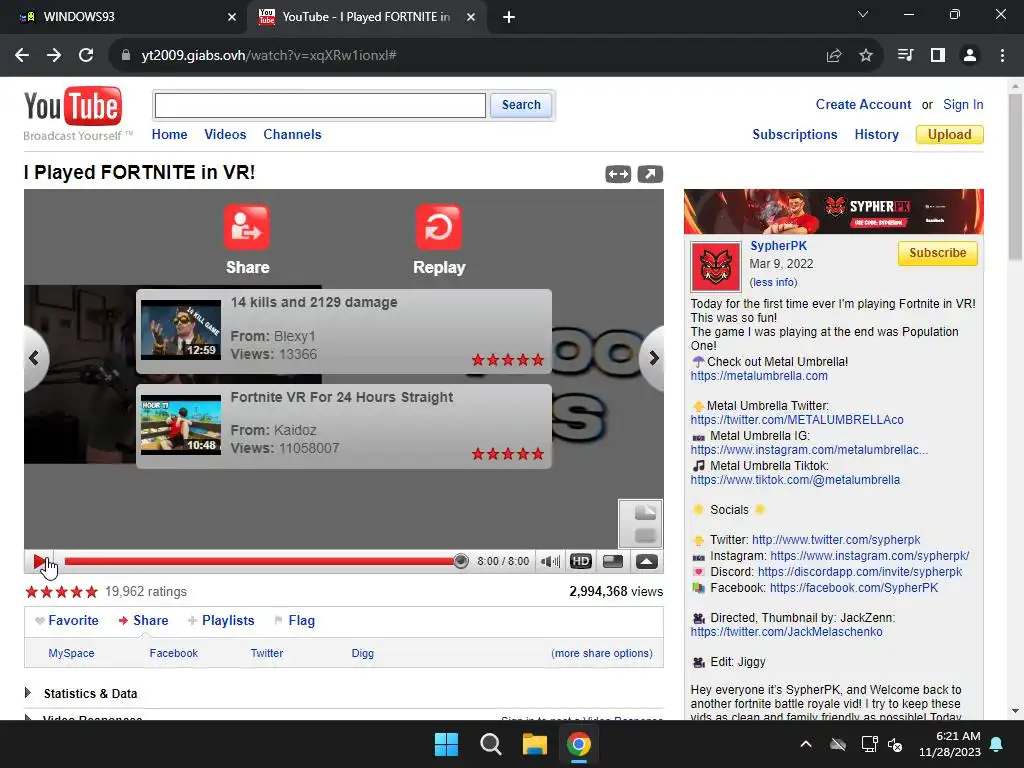Click the SypherPK channel avatar
The height and width of the screenshot is (768, 1024).
(x=716, y=266)
